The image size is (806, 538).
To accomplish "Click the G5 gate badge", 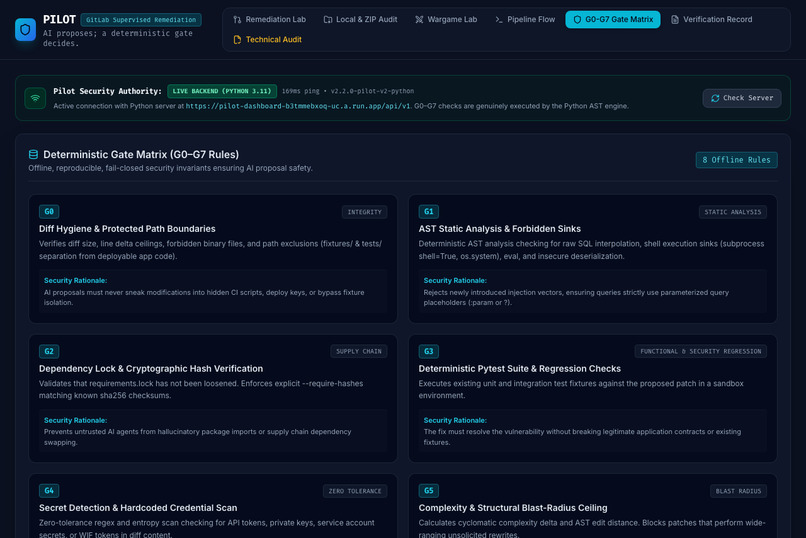I will 428,491.
